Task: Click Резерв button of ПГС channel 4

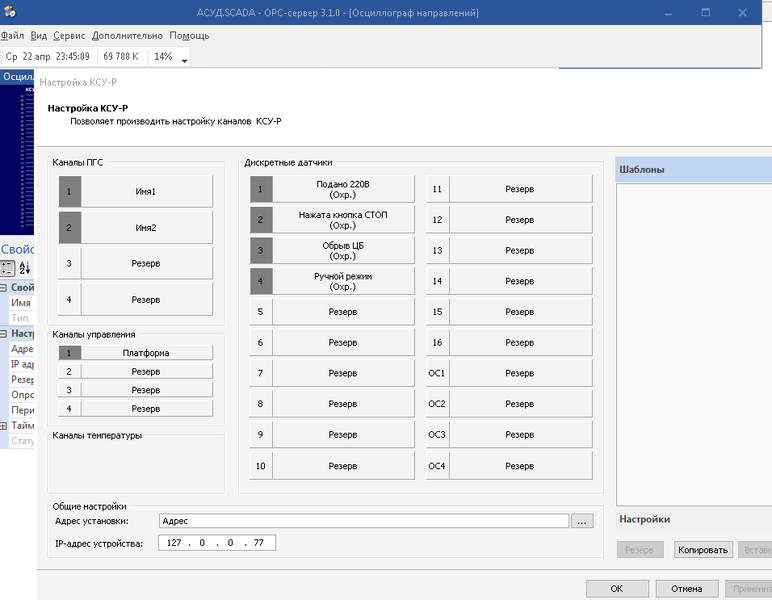Action: click(147, 299)
